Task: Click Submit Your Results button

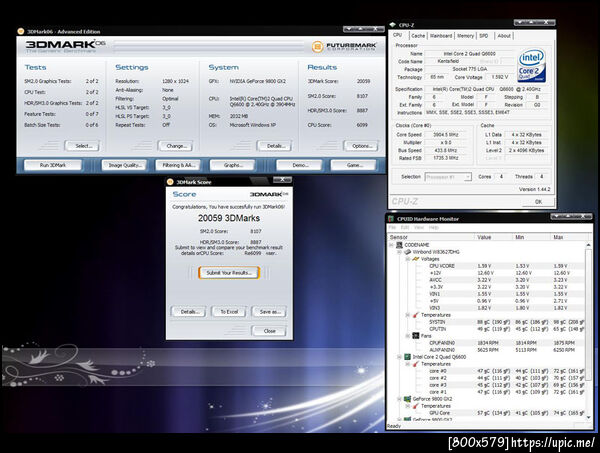Action: coord(229,273)
